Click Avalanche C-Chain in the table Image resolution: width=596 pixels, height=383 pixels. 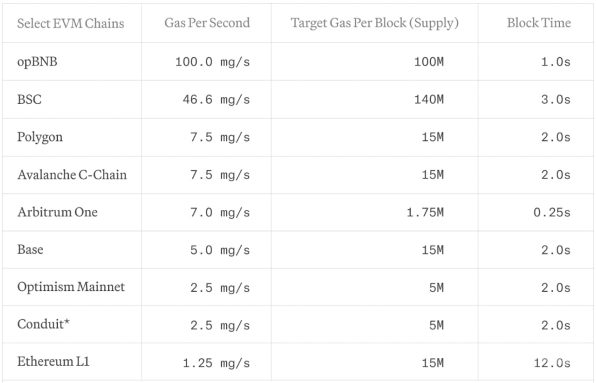72,175
